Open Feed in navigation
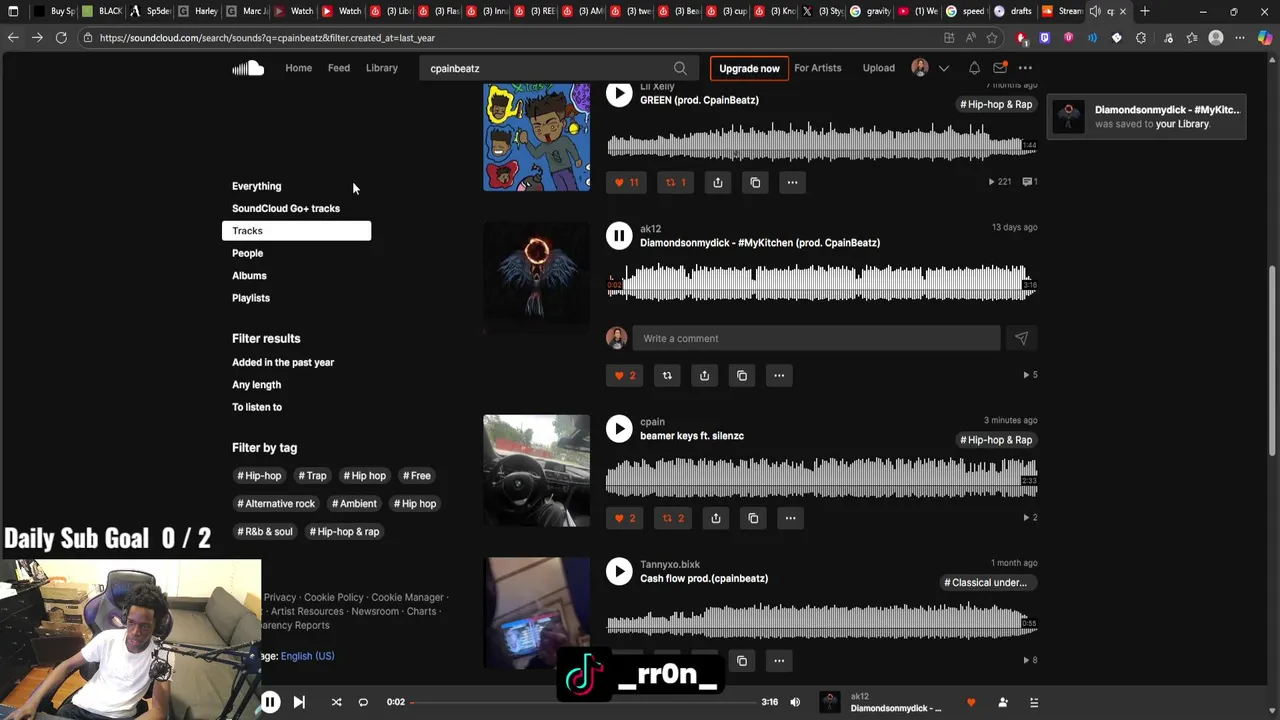This screenshot has height=720, width=1280. tap(339, 68)
